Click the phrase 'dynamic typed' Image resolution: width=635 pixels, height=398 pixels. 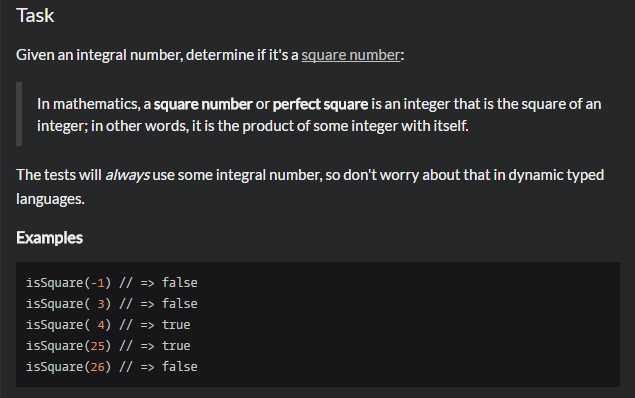tap(556, 175)
